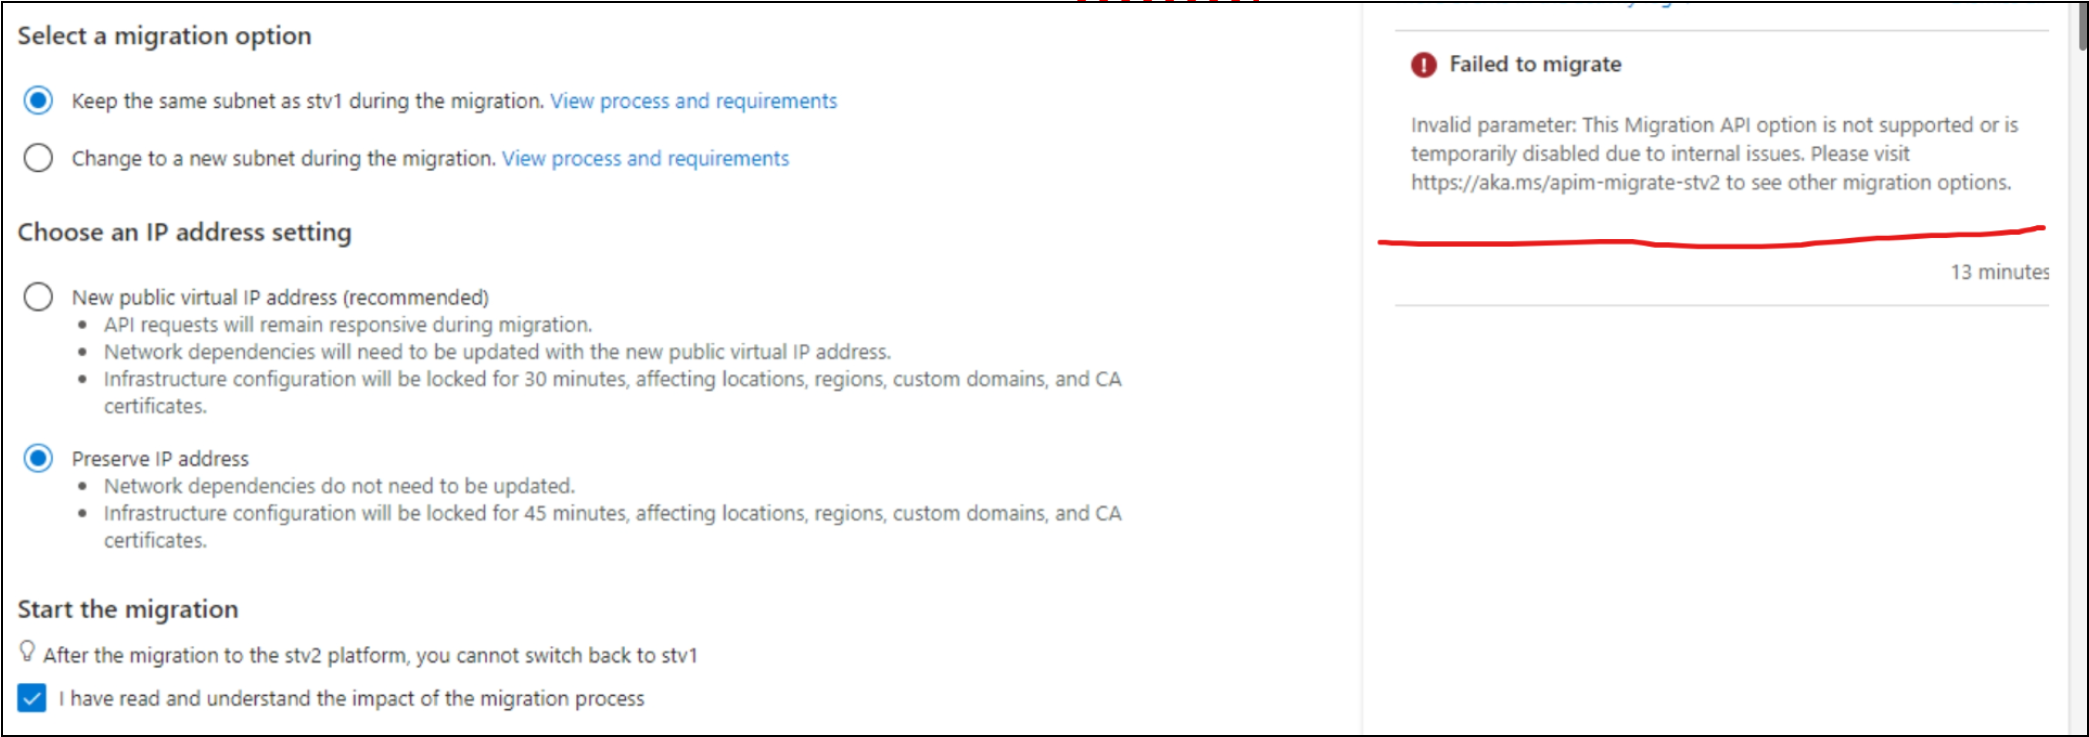The width and height of the screenshot is (2089, 737).
Task: Click the 'cannot switch back to stv1' tip text
Action: click(370, 655)
